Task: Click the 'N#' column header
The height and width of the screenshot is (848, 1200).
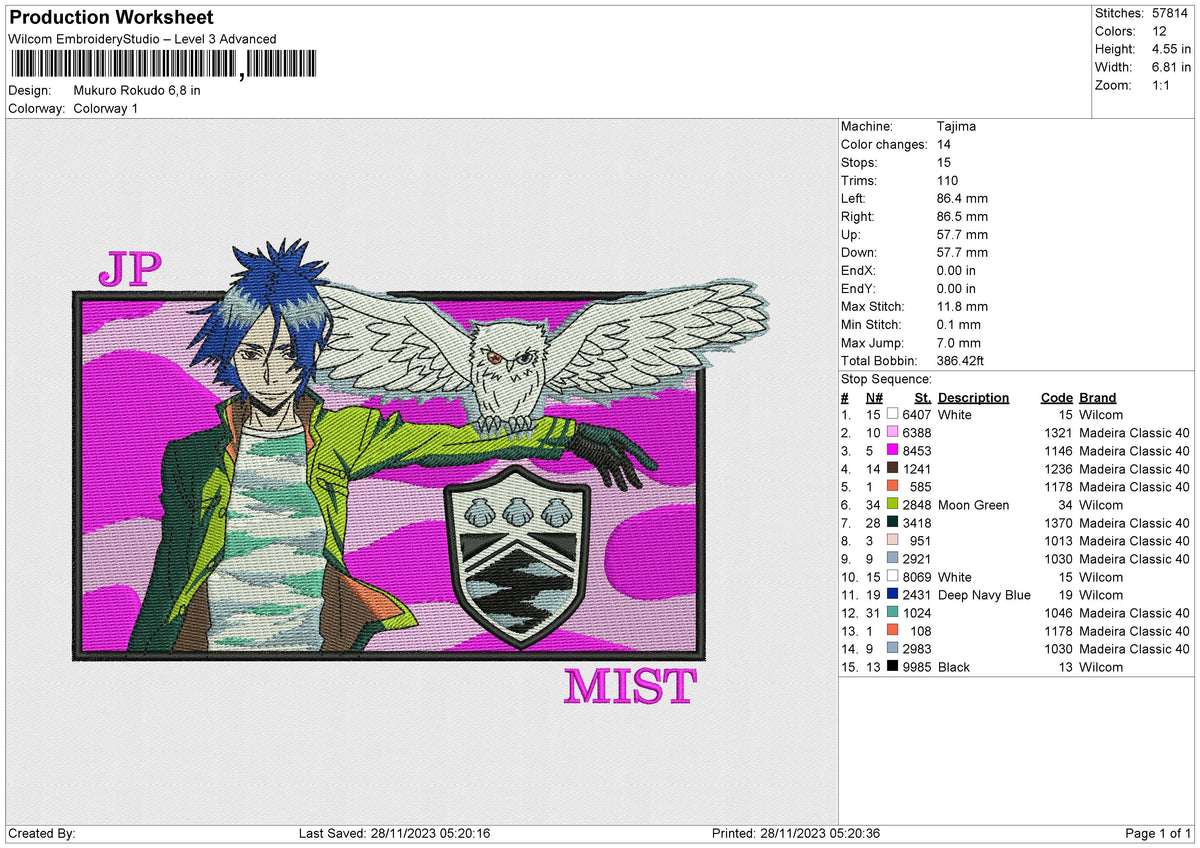Action: point(874,398)
